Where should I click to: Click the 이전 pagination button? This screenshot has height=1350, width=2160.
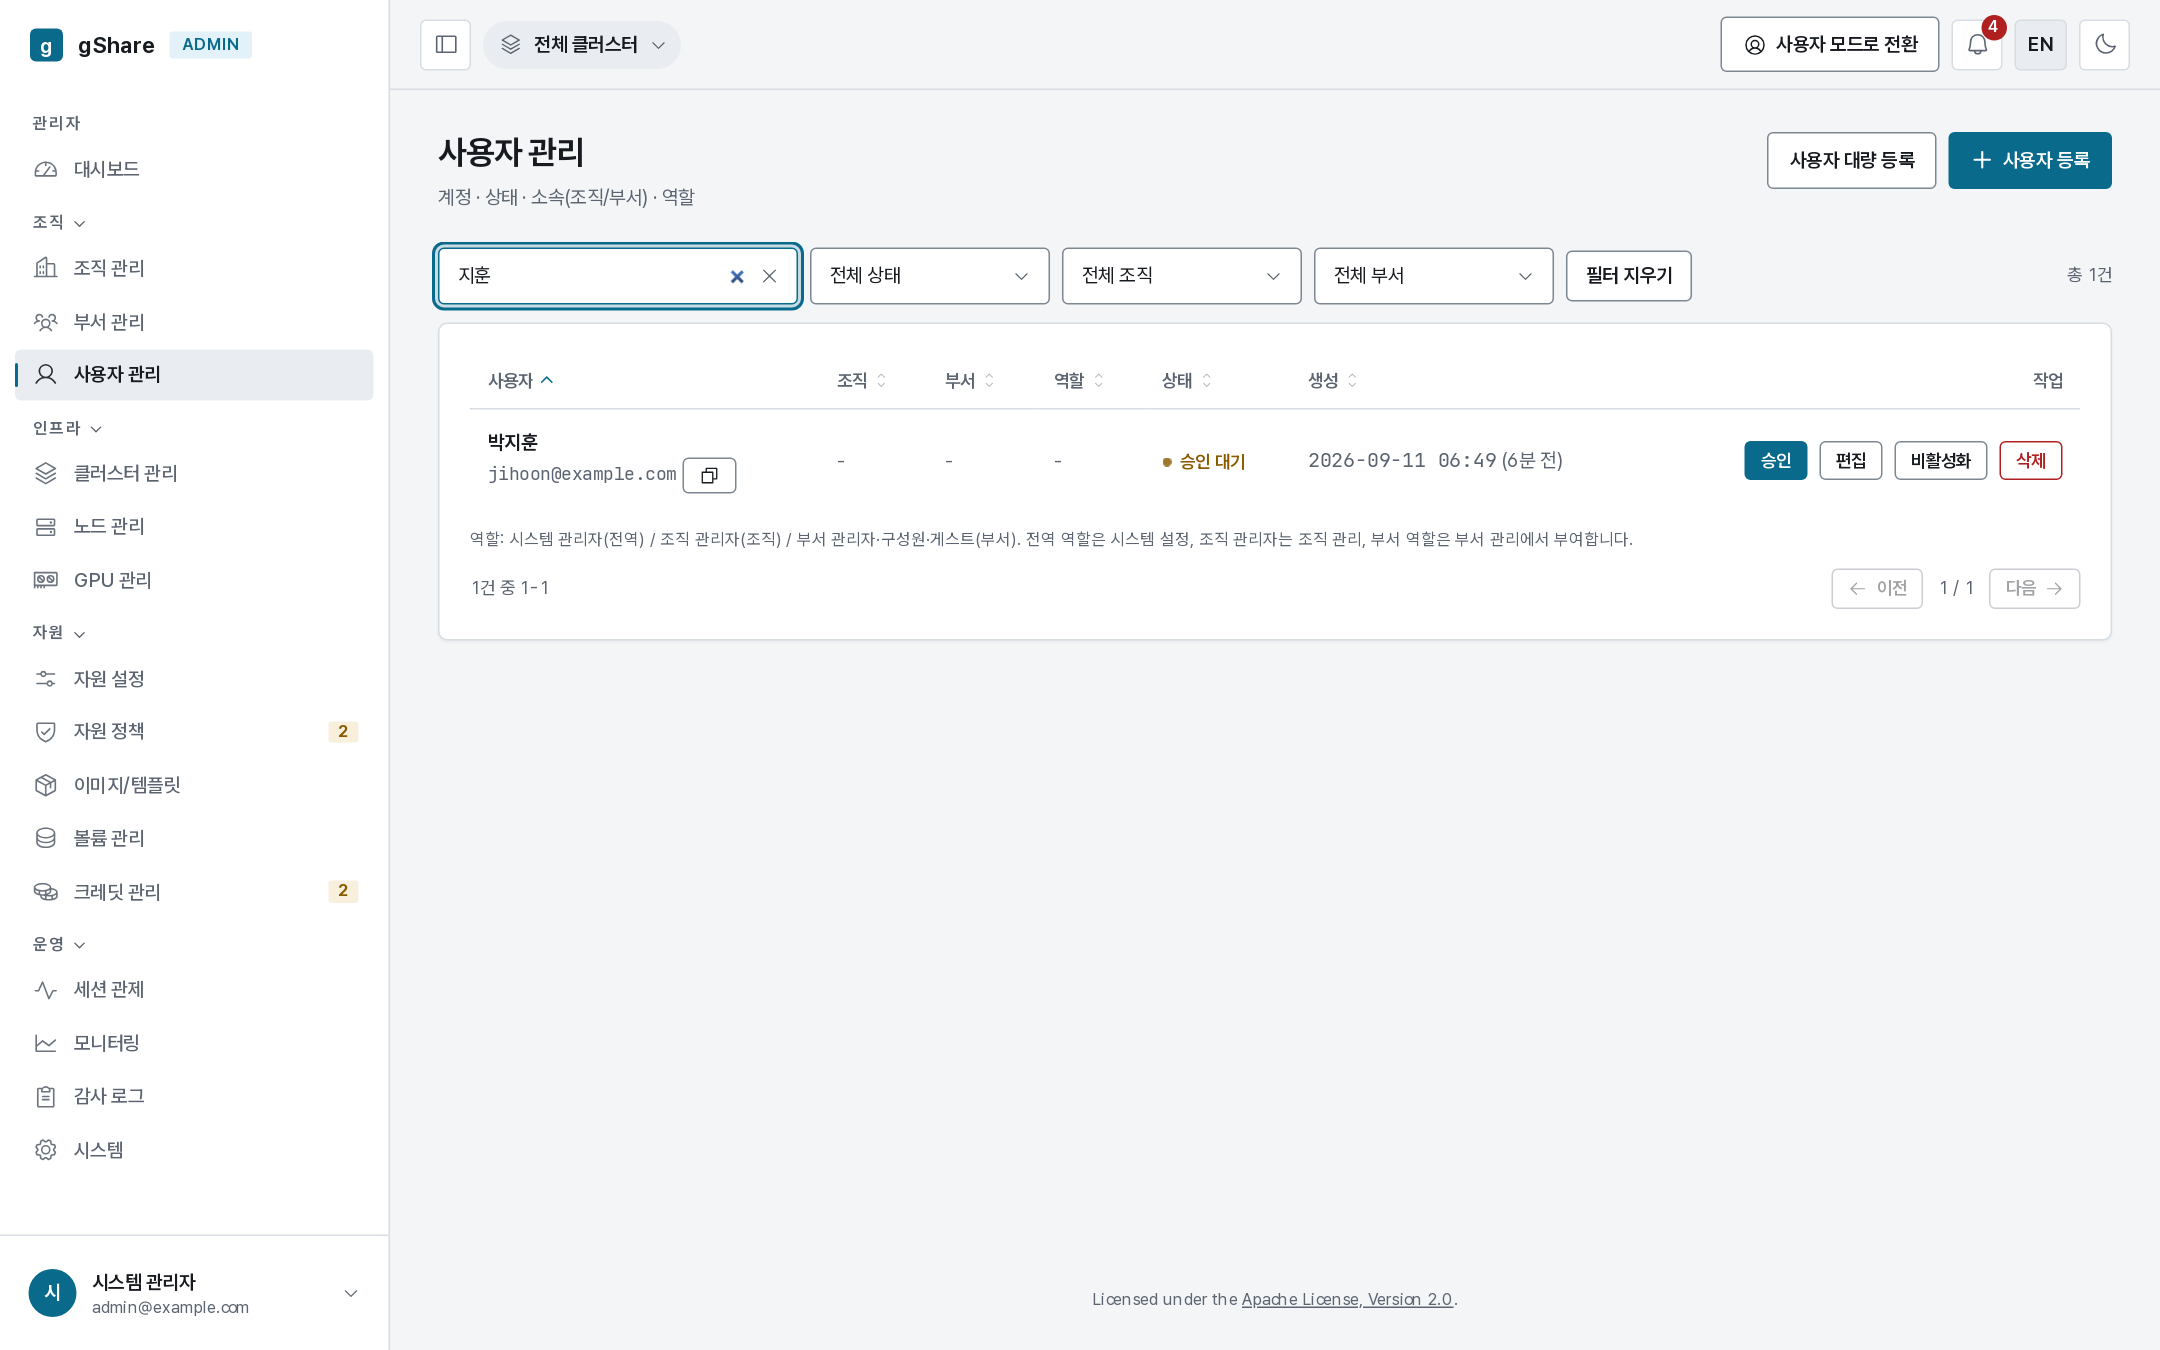click(1876, 588)
